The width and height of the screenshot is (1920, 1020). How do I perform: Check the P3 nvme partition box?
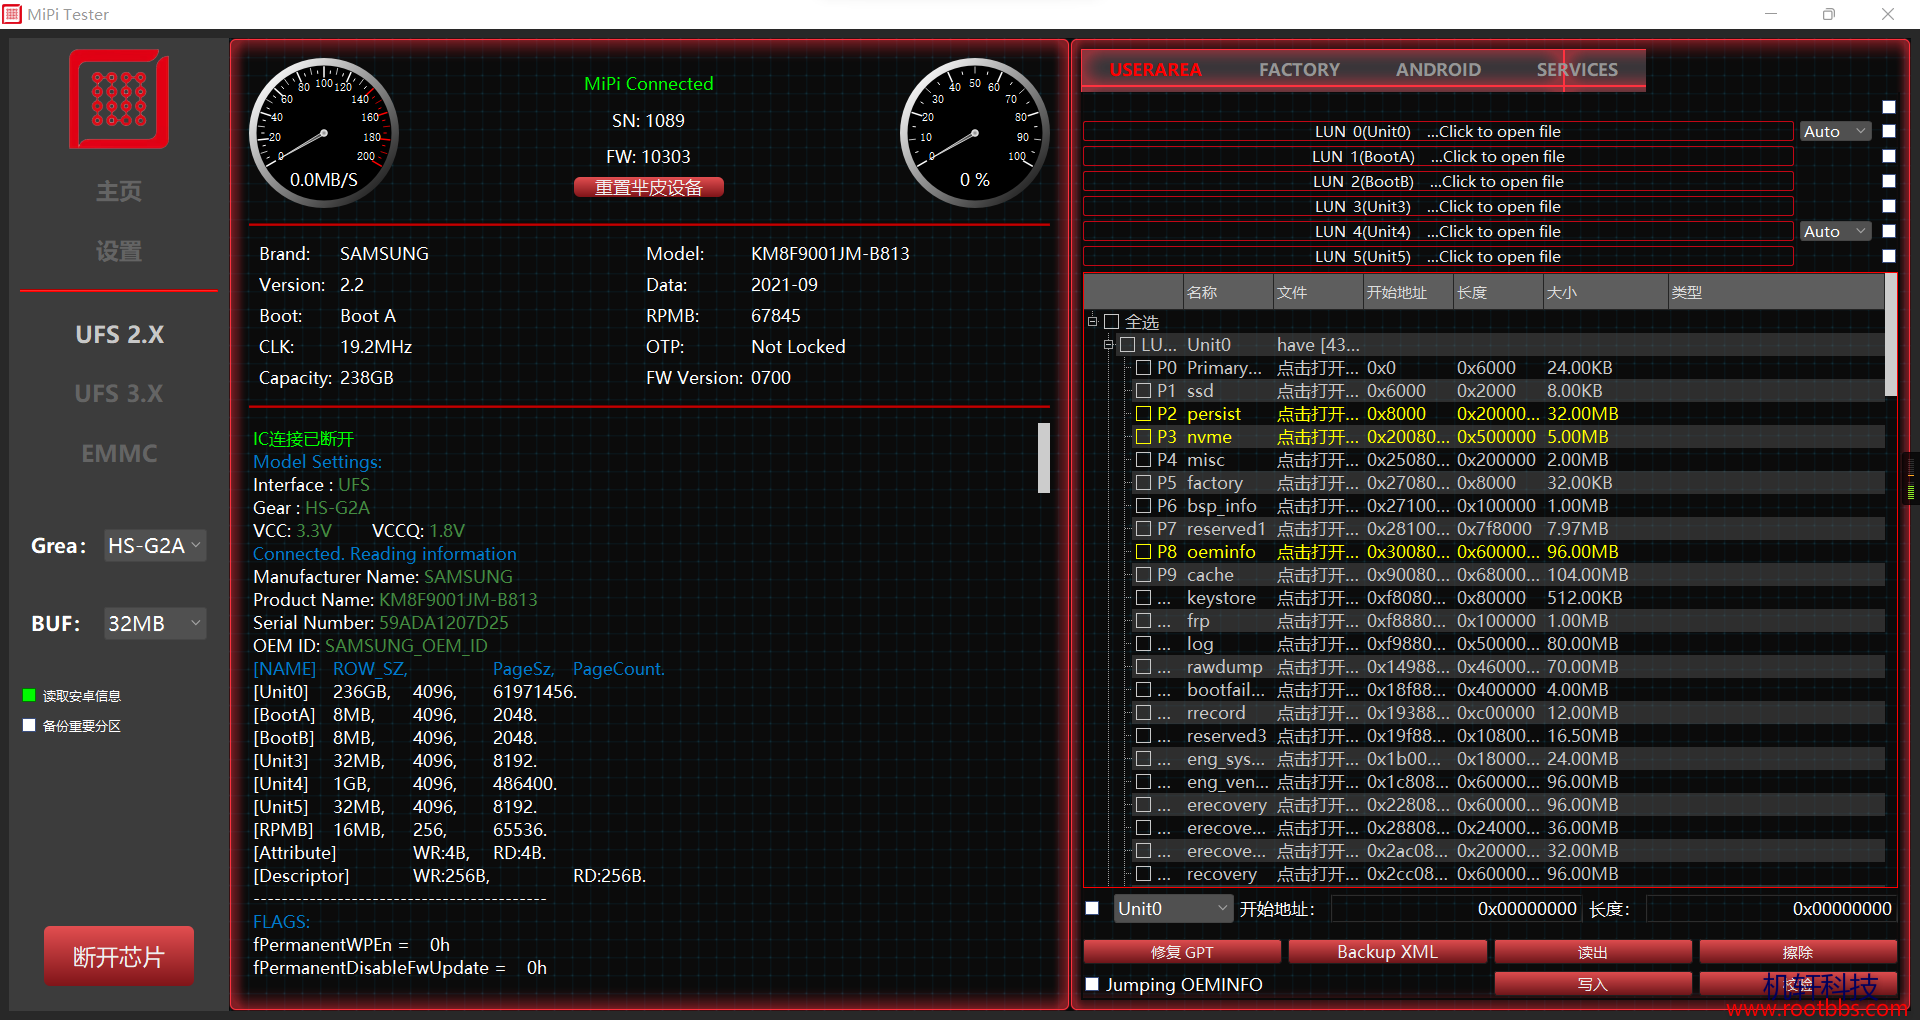1143,436
